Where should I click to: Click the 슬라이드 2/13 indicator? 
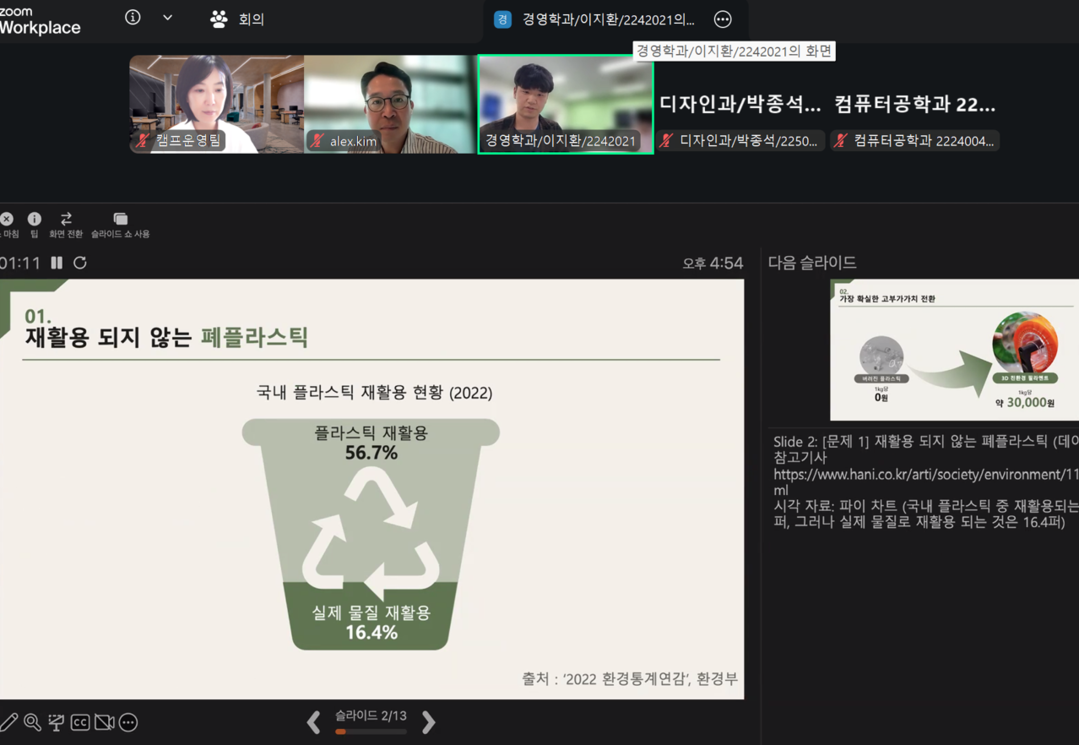(371, 715)
